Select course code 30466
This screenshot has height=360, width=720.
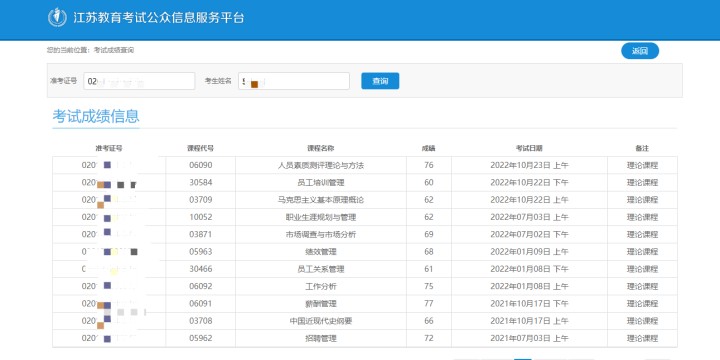201,269
